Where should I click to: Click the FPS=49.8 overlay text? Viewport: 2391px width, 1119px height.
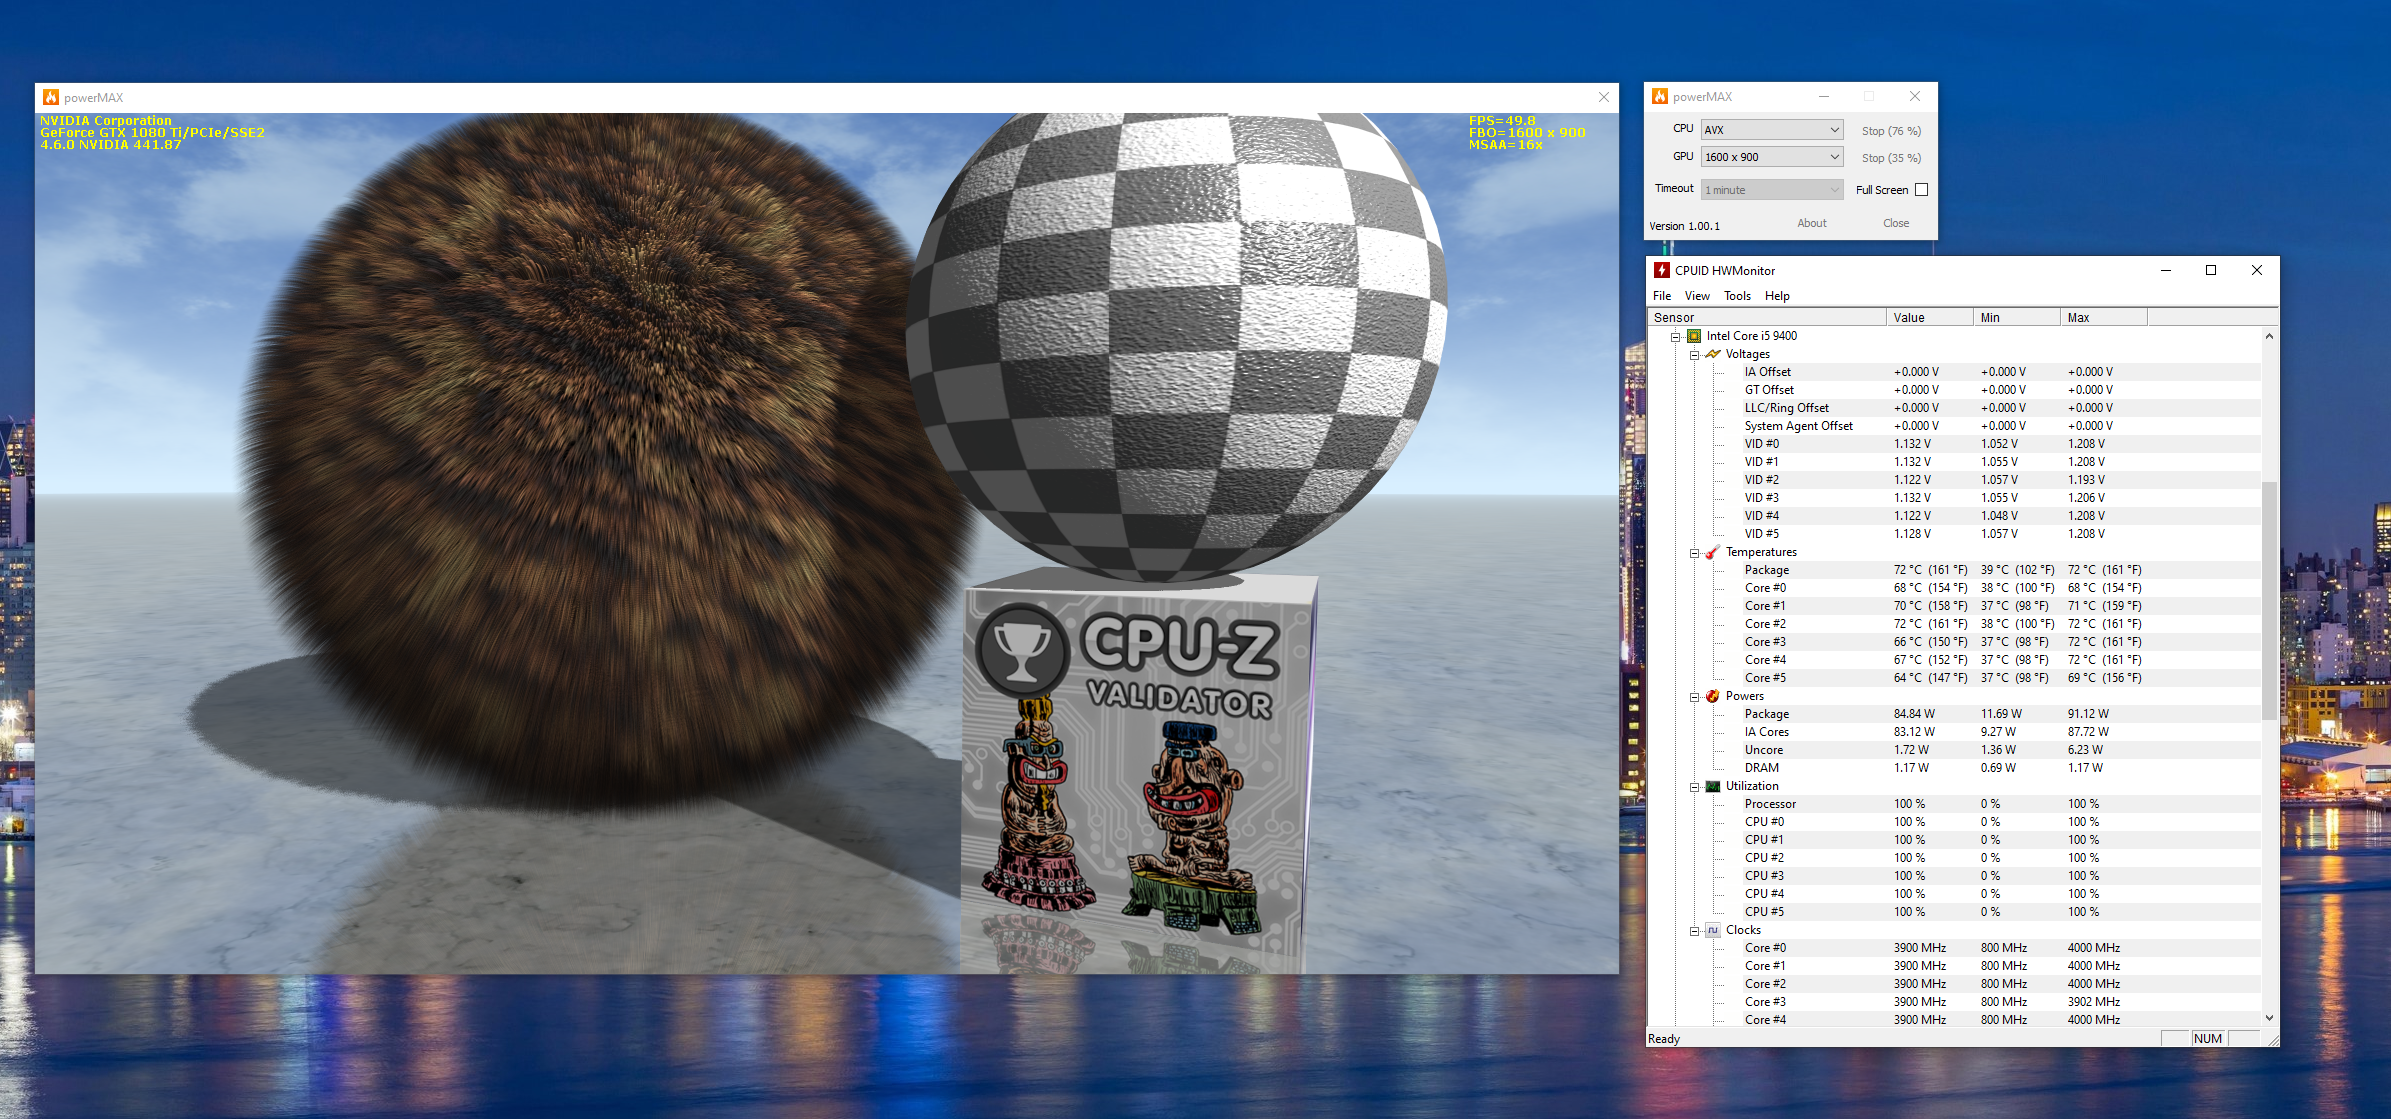(x=1502, y=121)
